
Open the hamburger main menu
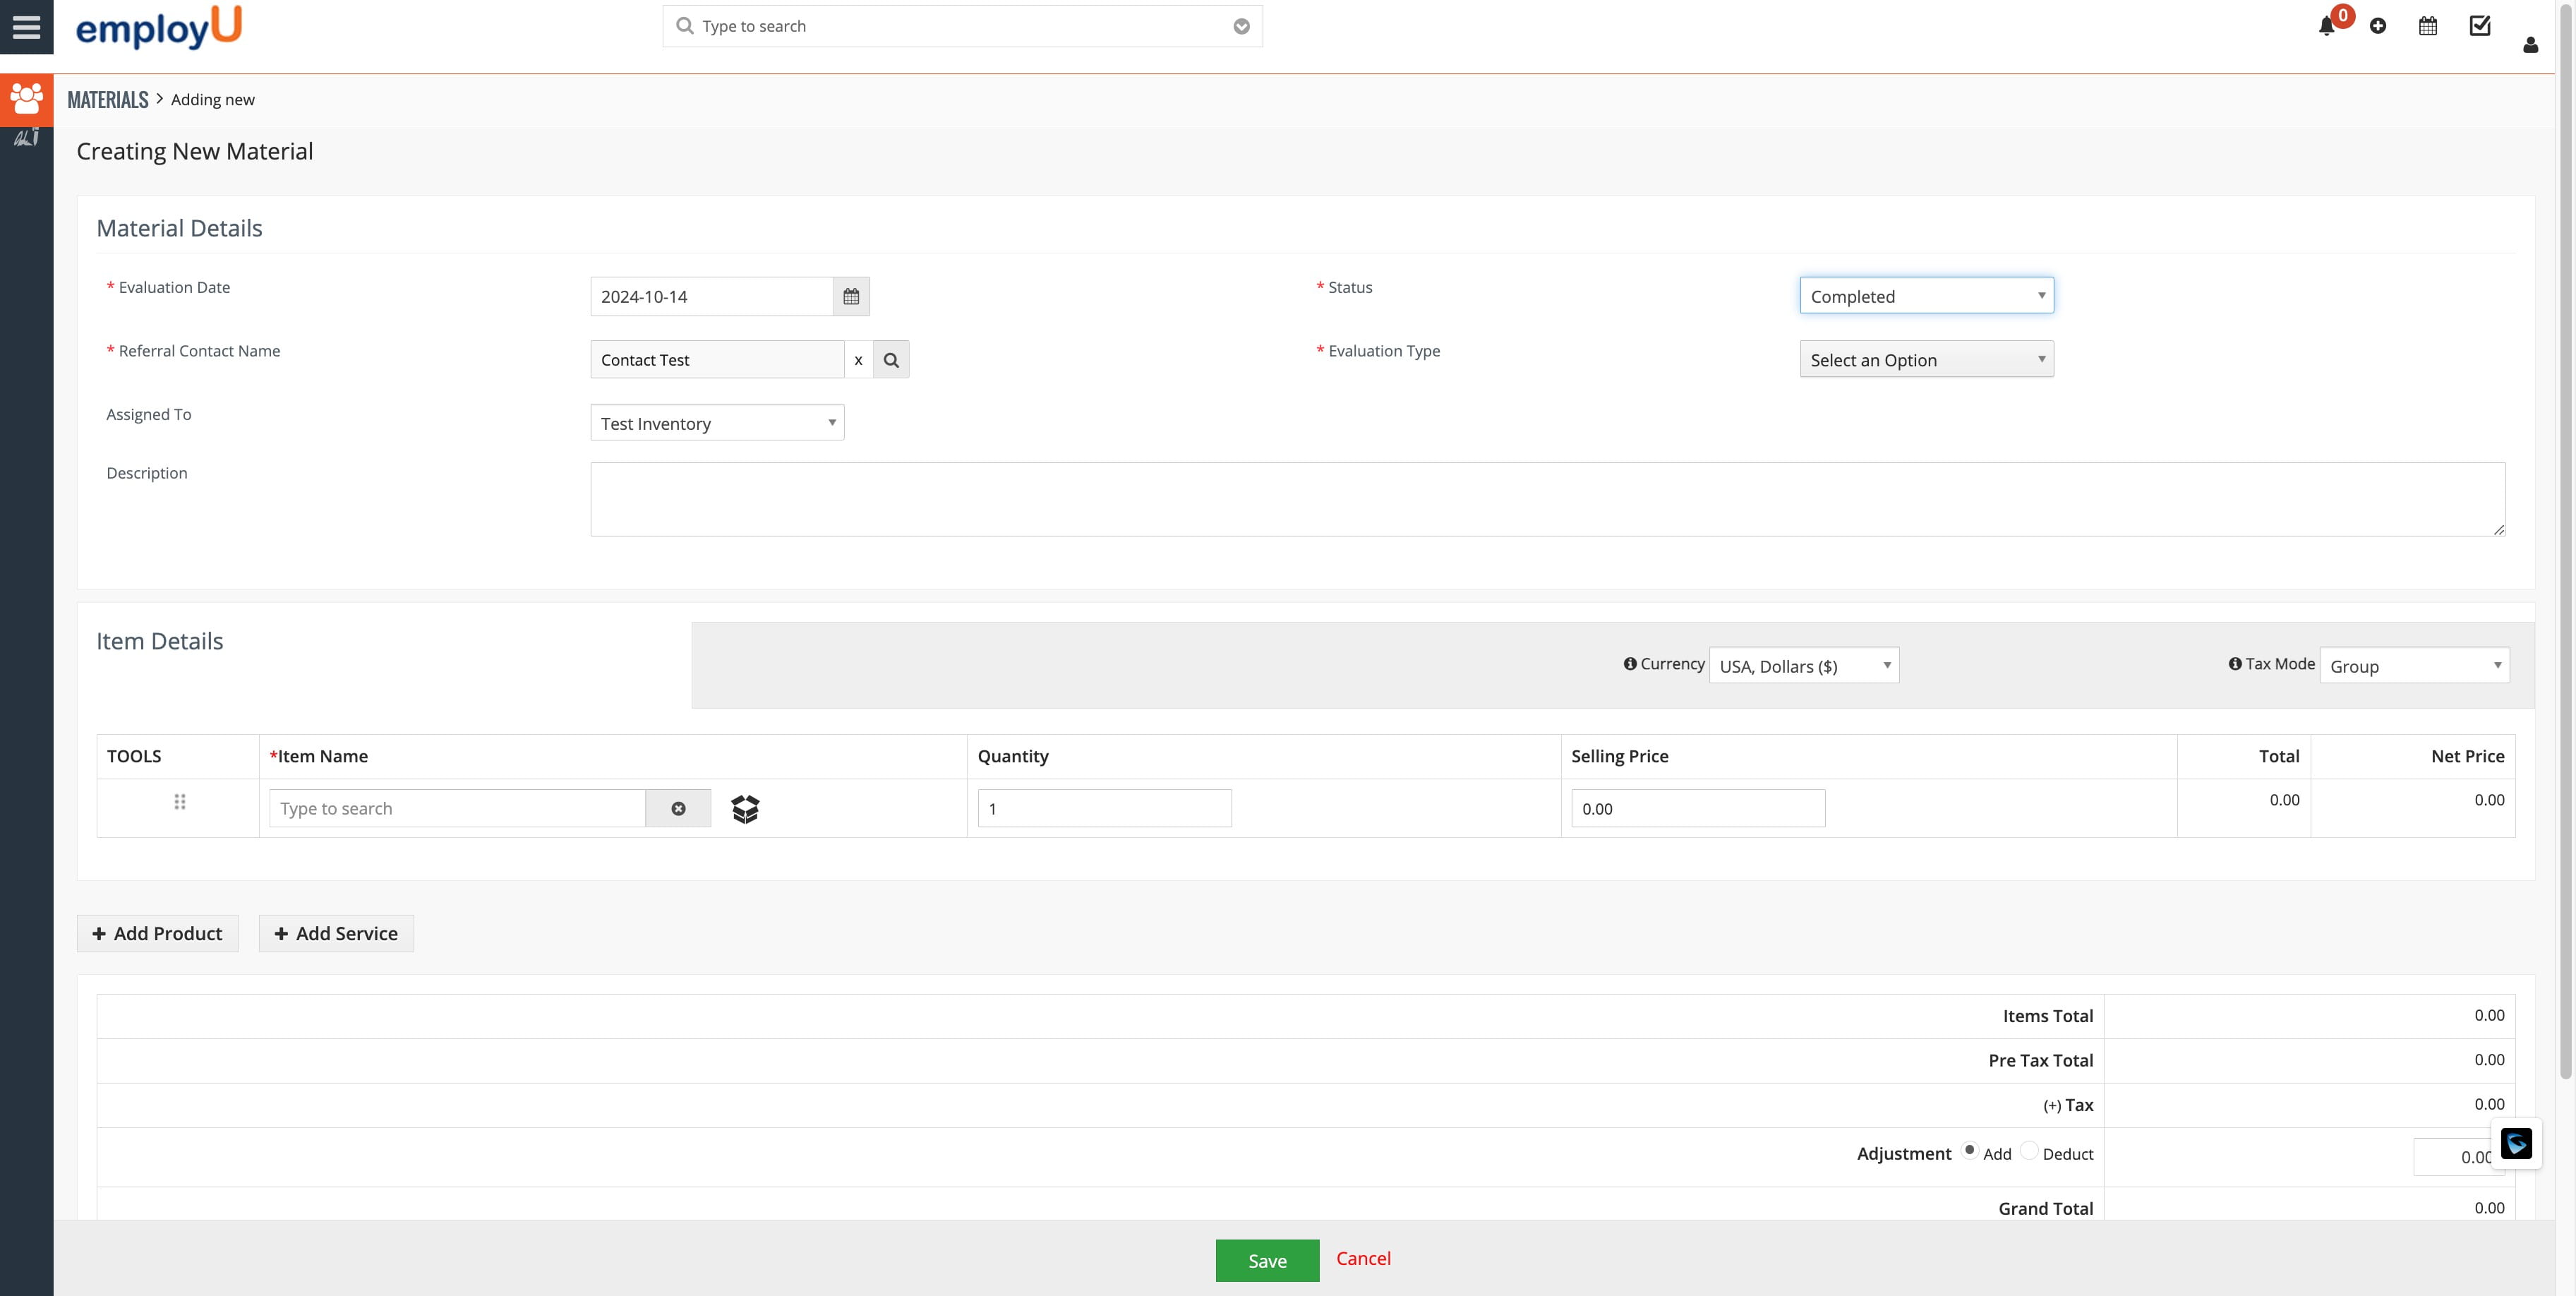pyautogui.click(x=26, y=27)
